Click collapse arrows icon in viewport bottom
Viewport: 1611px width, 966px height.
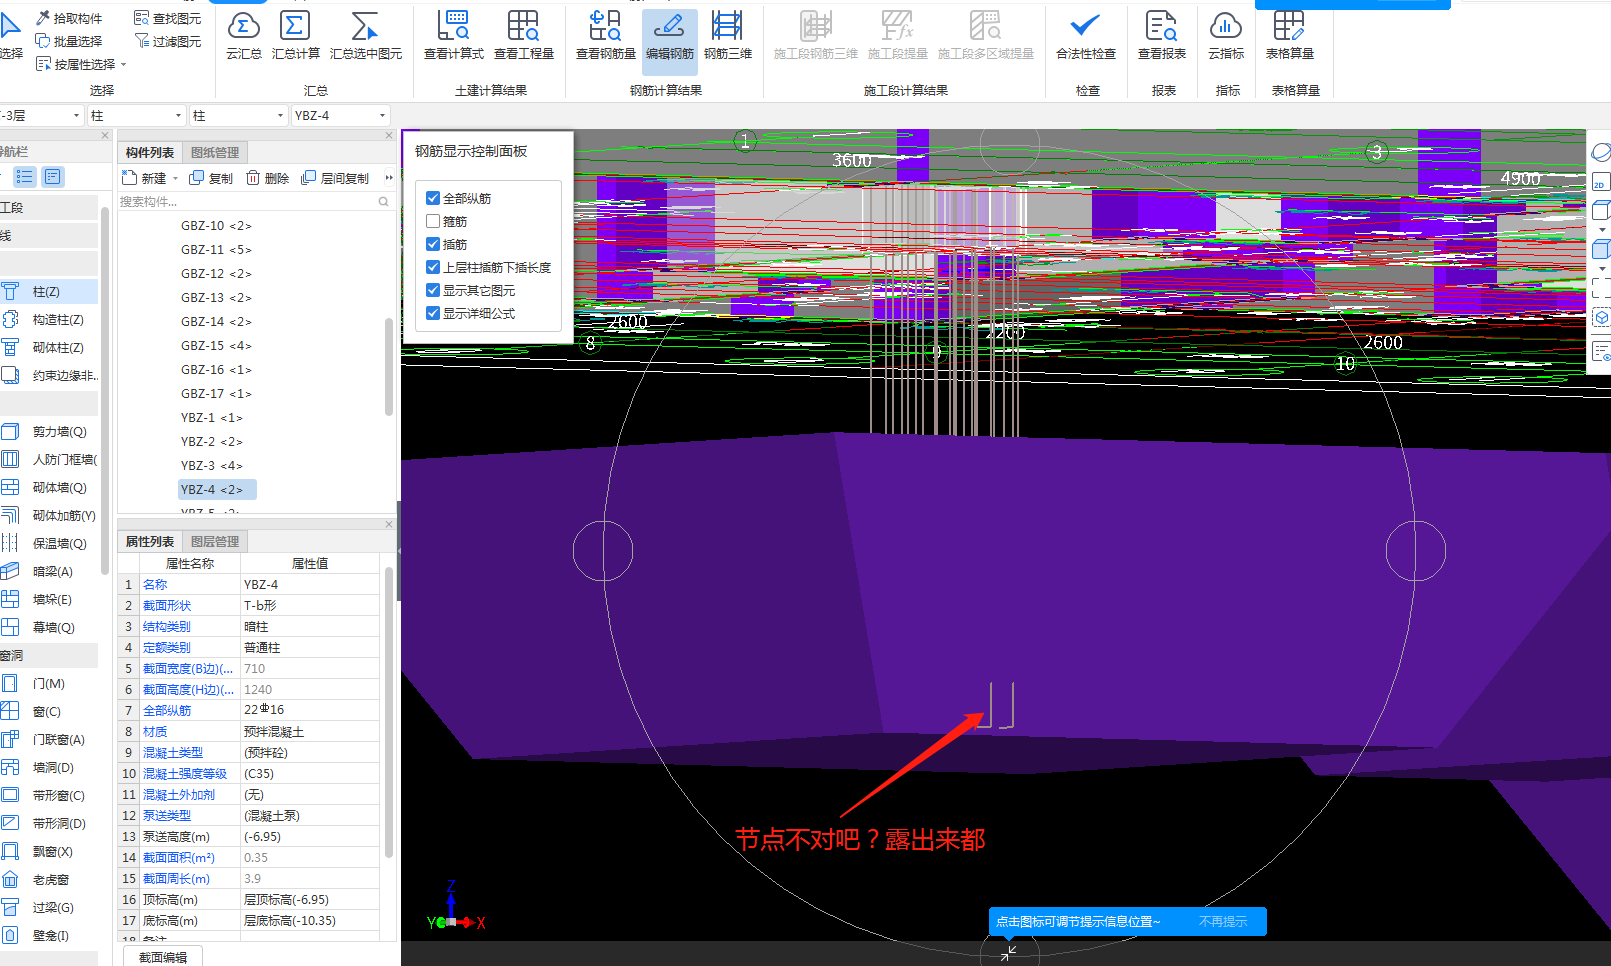[1008, 952]
